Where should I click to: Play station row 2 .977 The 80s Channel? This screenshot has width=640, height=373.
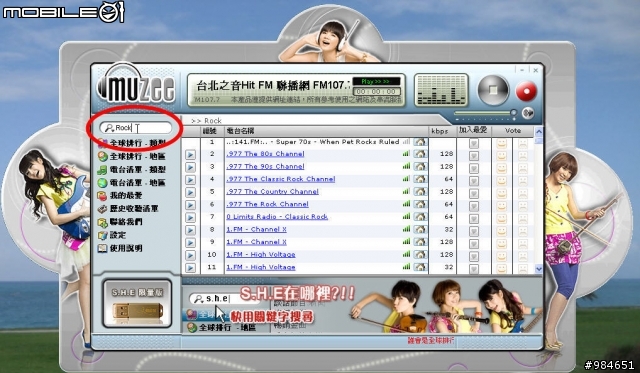click(x=190, y=155)
